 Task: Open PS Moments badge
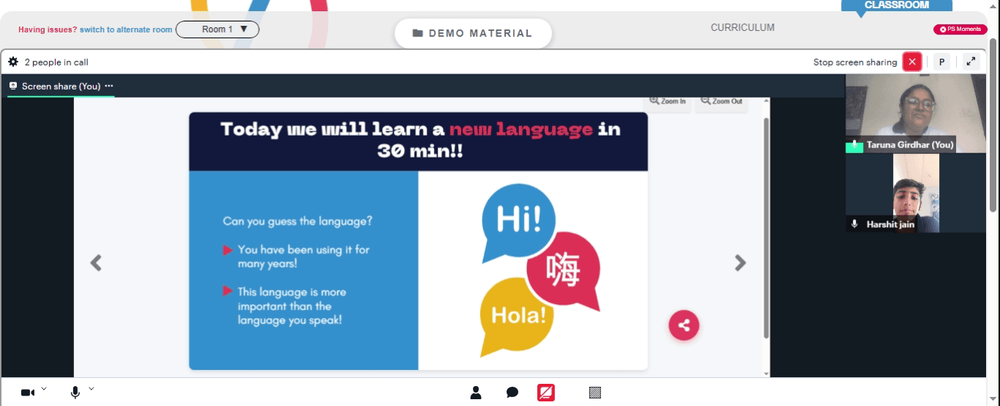pos(960,29)
